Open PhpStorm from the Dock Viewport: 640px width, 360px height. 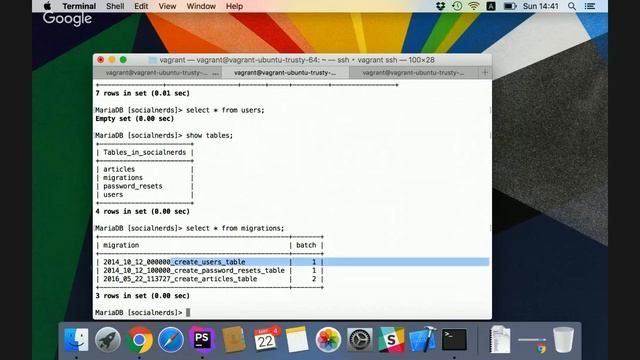(x=202, y=340)
